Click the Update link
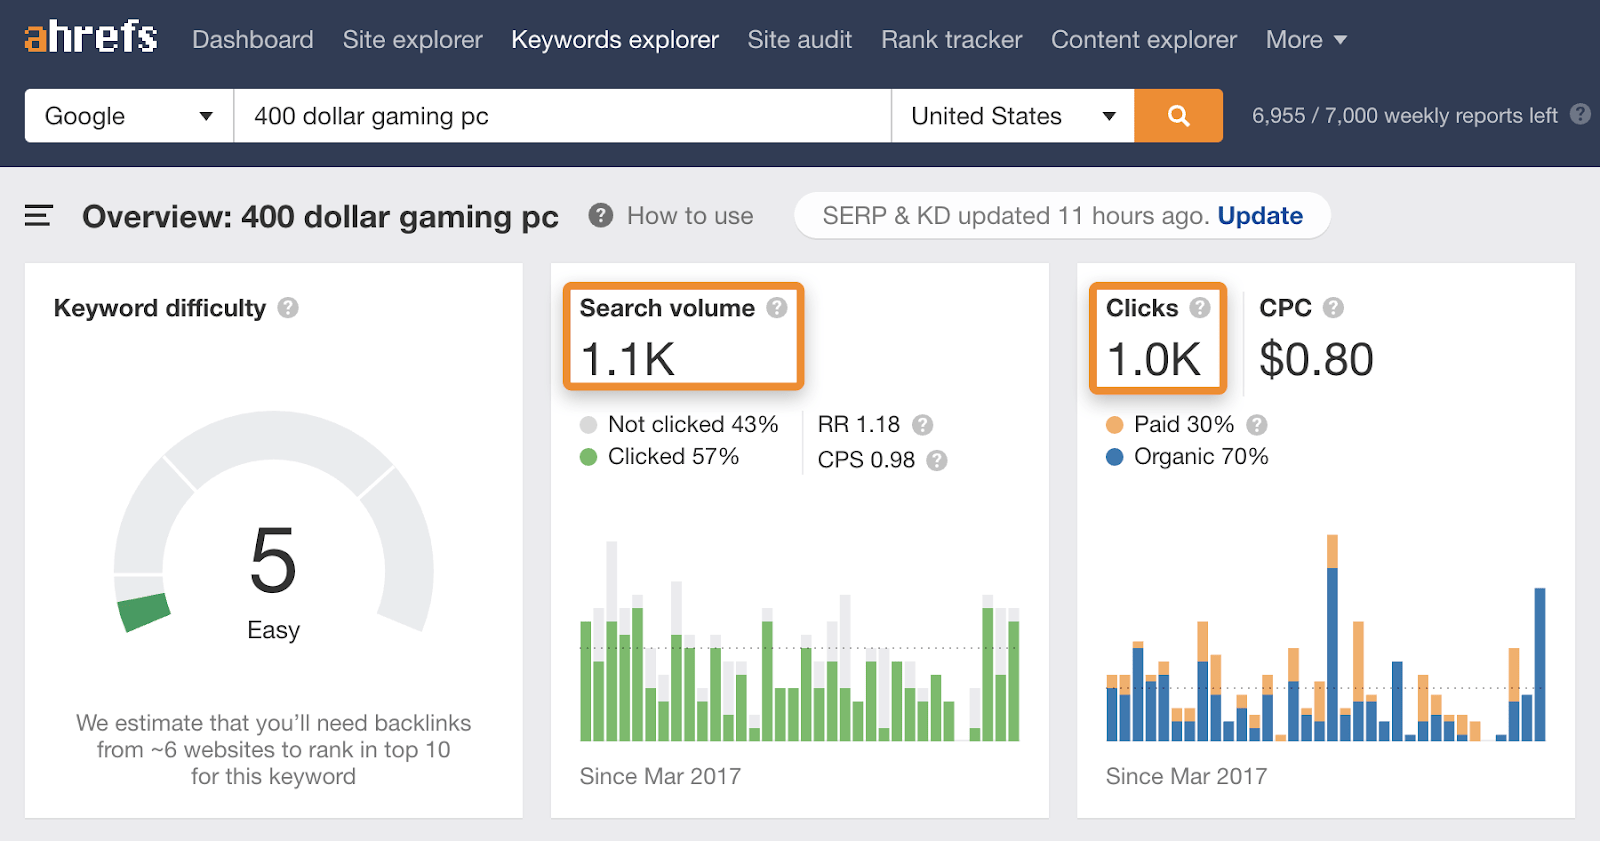Image resolution: width=1600 pixels, height=841 pixels. pyautogui.click(x=1260, y=216)
